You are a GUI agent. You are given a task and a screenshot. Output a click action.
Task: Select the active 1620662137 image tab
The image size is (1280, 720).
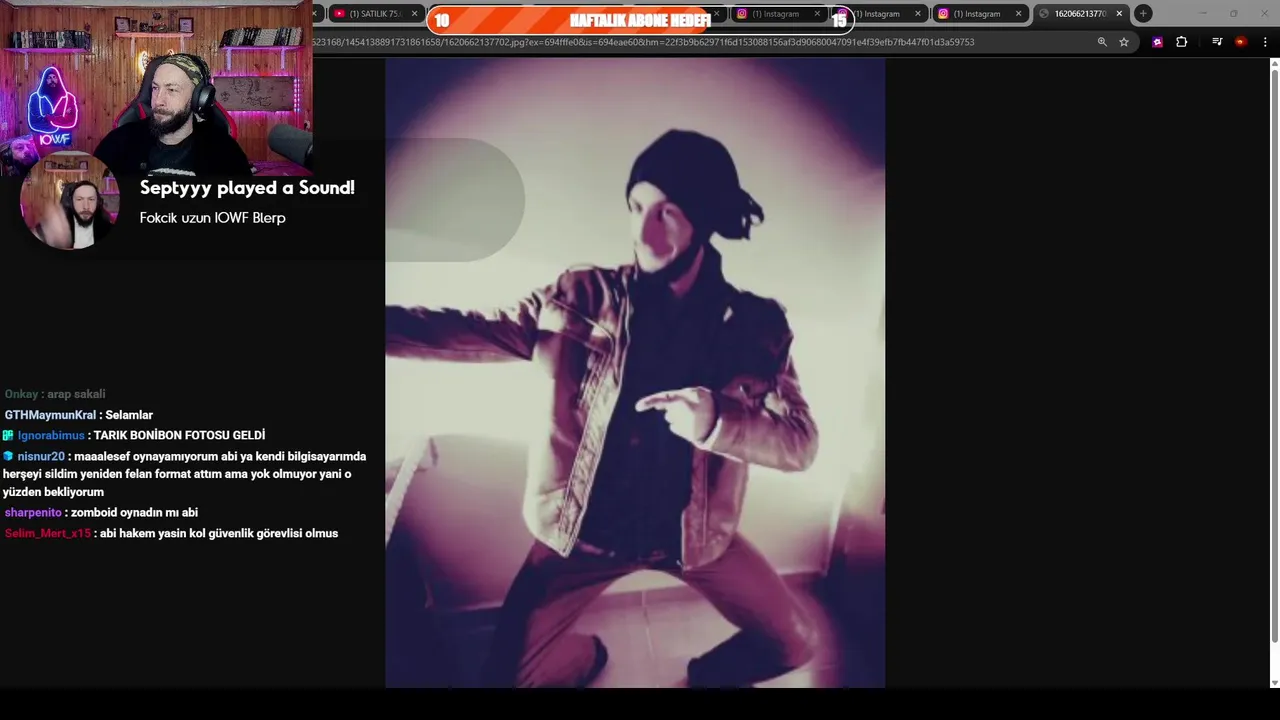click(1080, 14)
